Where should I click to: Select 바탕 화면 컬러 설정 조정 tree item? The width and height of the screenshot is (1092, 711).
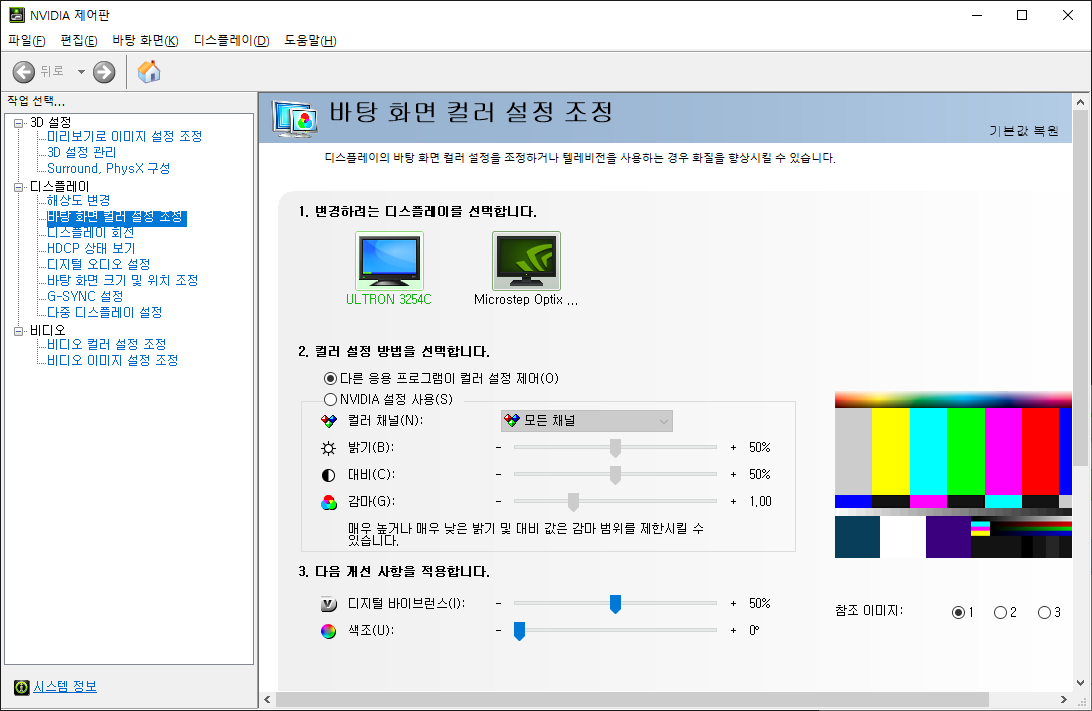pyautogui.click(x=115, y=217)
